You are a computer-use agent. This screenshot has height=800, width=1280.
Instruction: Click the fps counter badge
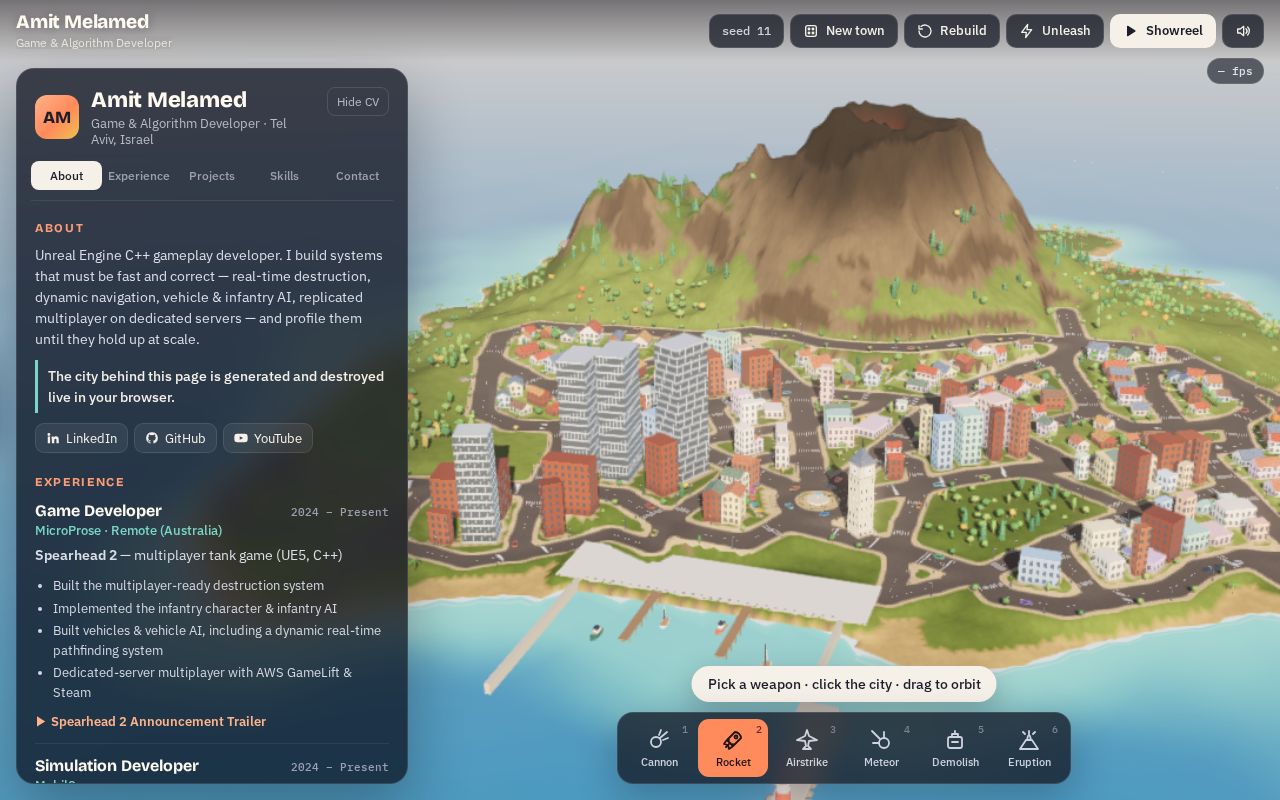click(x=1235, y=71)
